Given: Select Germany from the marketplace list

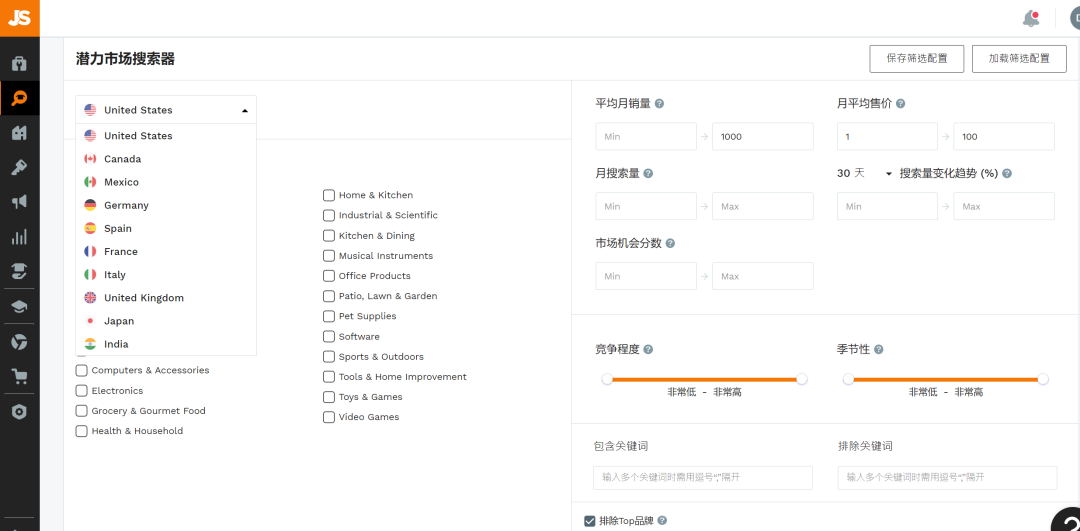Looking at the screenshot, I should pyautogui.click(x=126, y=206).
